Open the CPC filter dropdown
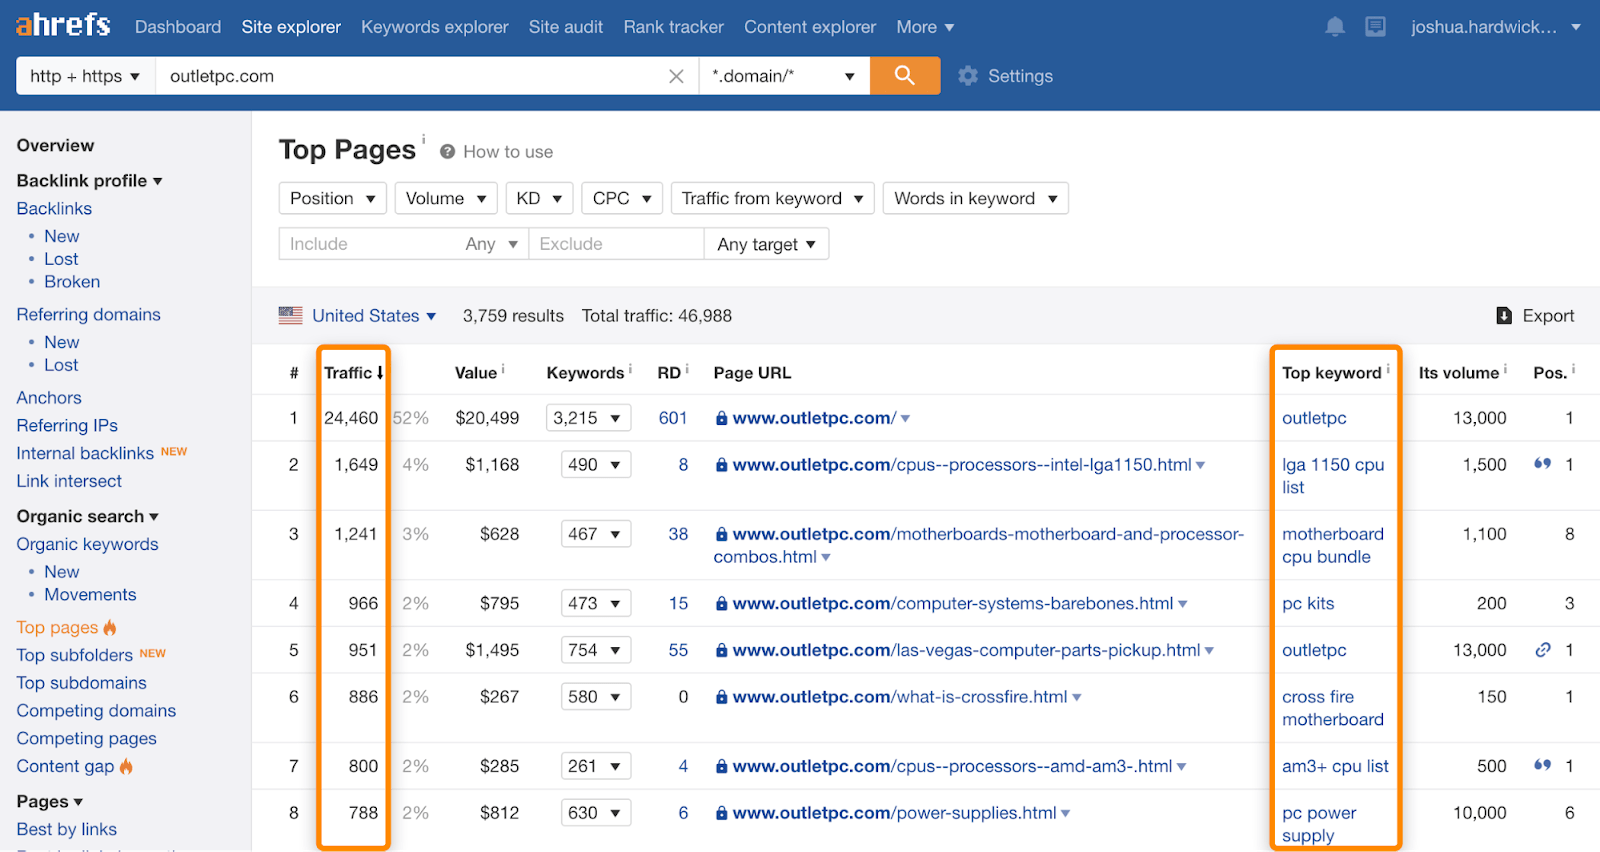The width and height of the screenshot is (1600, 852). 622,198
